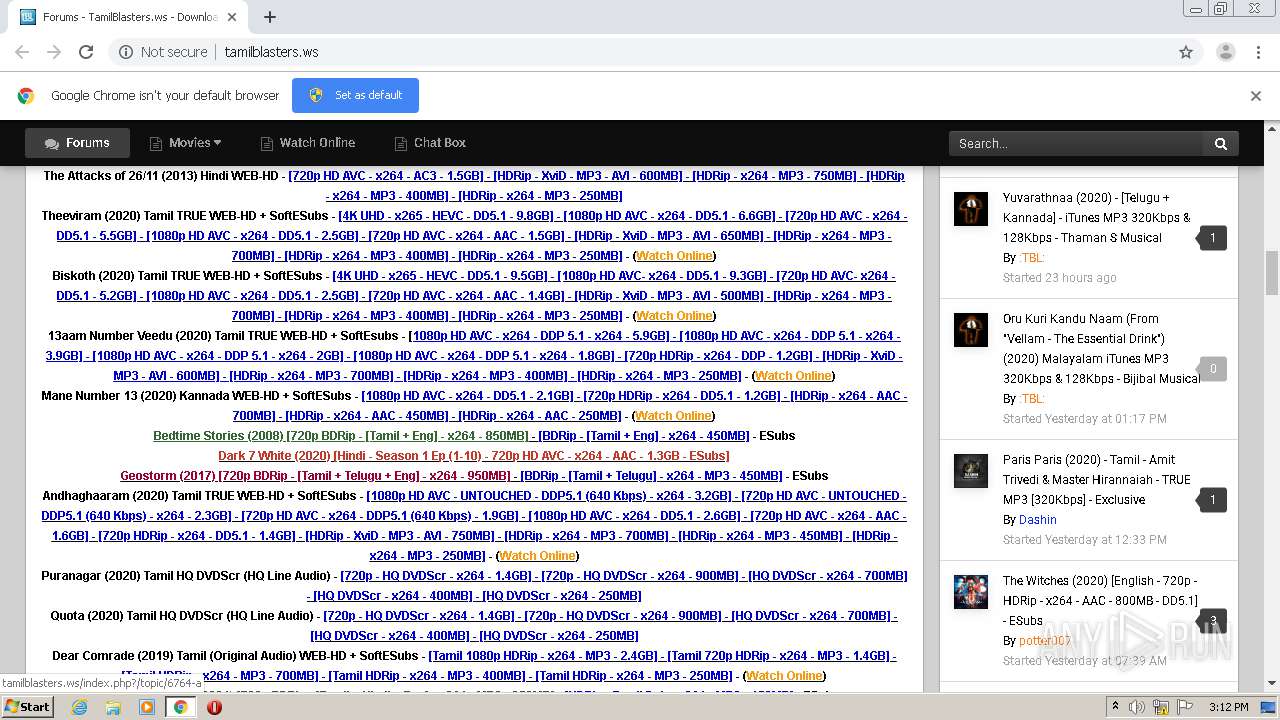Open The Witches (2020) English 720p topic link

(1100, 601)
